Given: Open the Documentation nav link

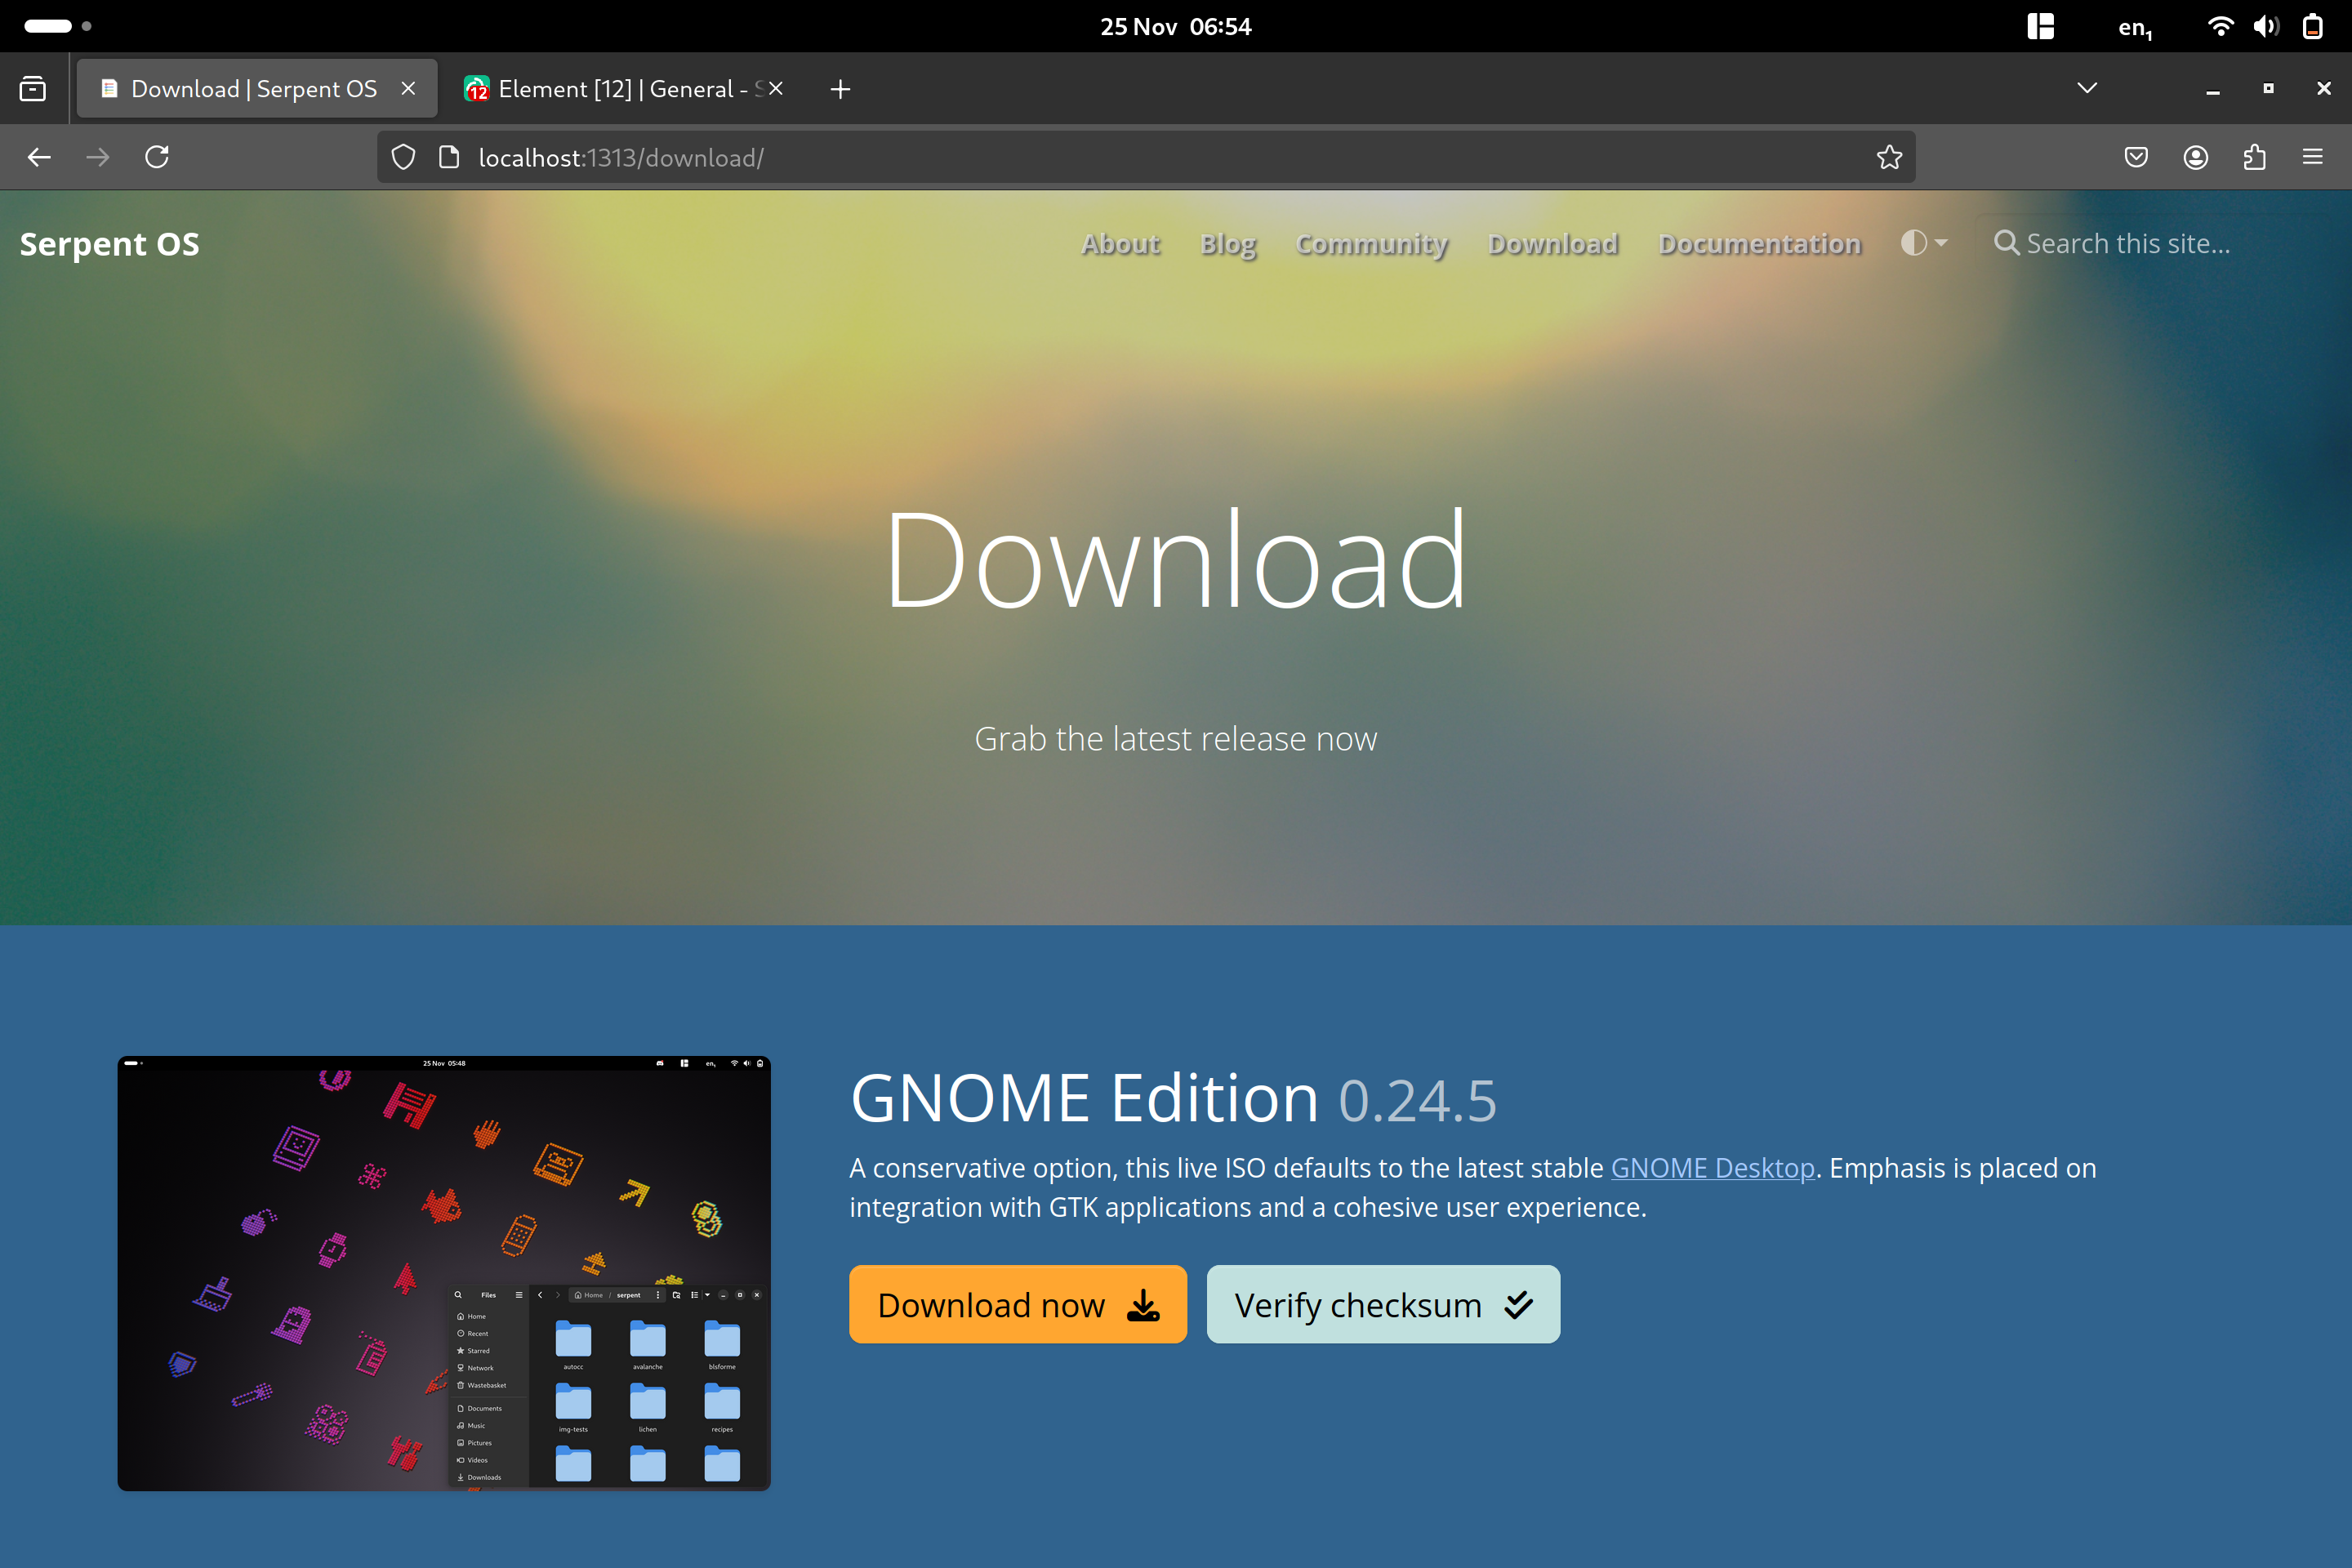Looking at the screenshot, I should [1759, 243].
